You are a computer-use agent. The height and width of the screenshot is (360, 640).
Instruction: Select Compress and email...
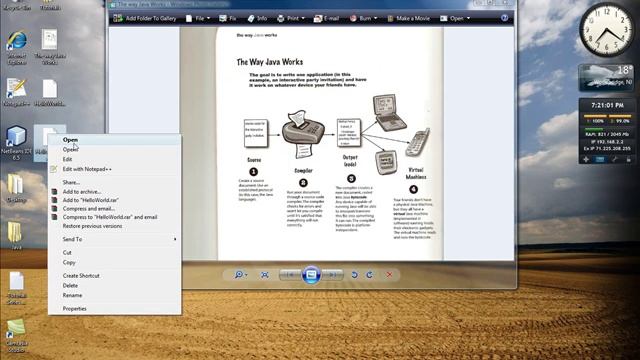tap(114, 209)
